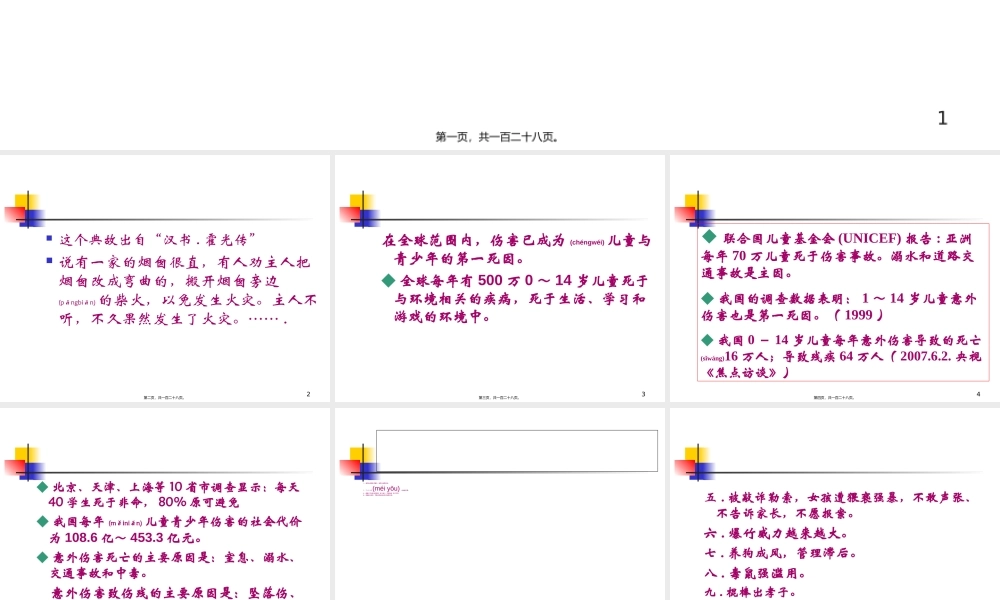Click the red gradient square on slide 5's logo

pyautogui.click(x=348, y=466)
